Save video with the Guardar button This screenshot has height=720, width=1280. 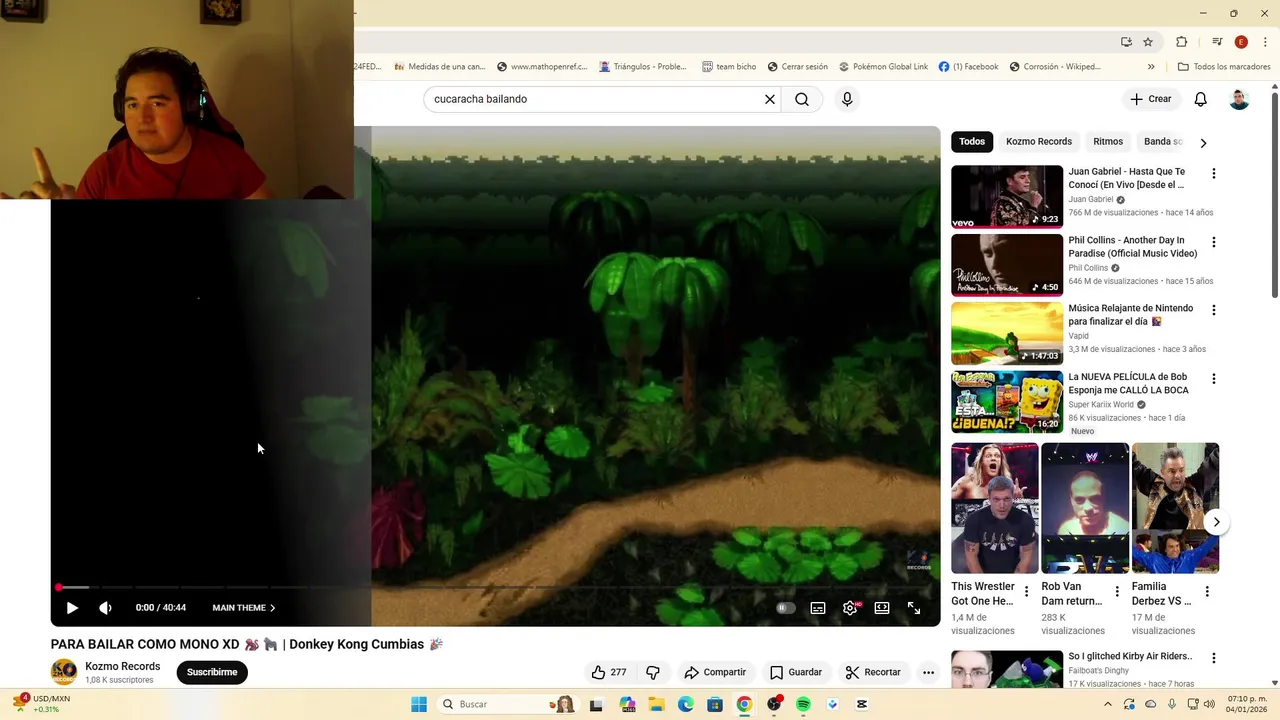[796, 672]
